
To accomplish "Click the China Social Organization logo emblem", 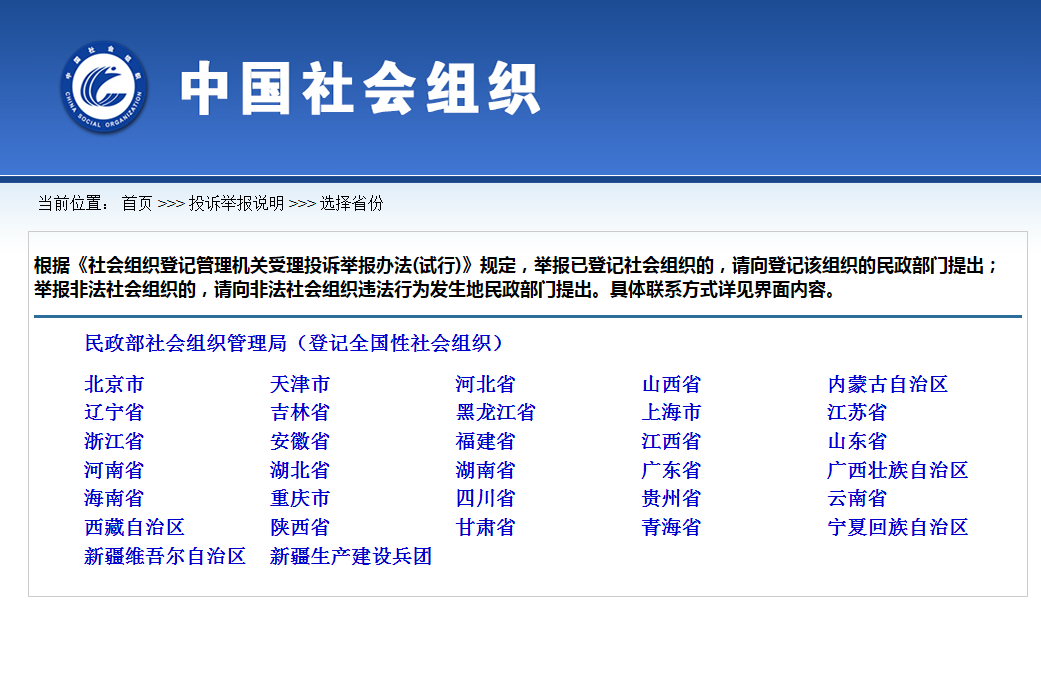I will click(104, 86).
